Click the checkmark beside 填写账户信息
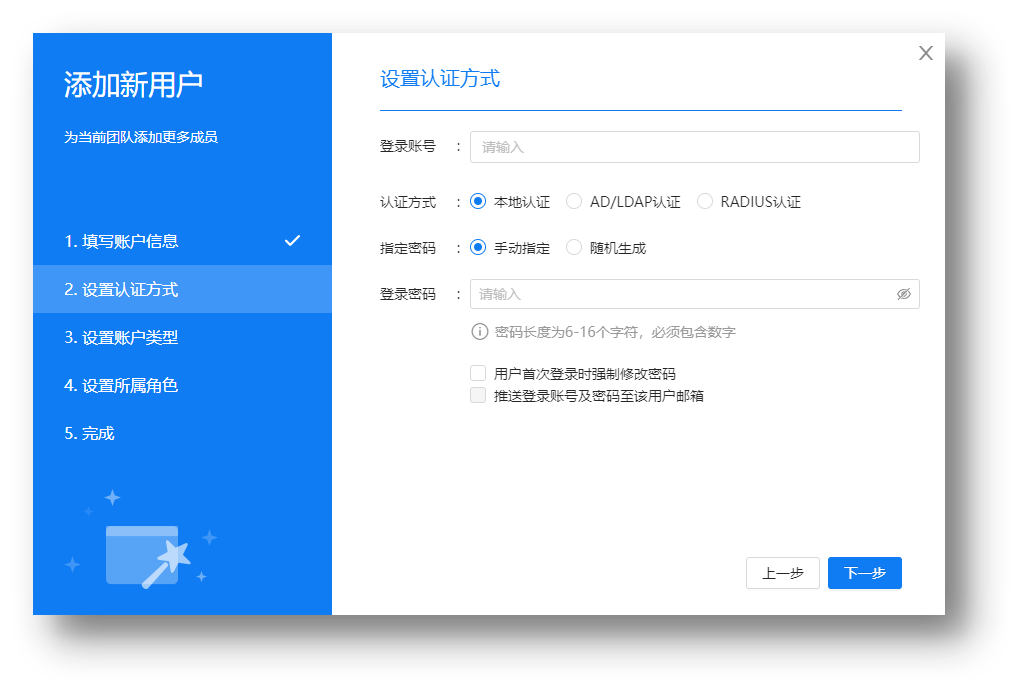The width and height of the screenshot is (1022, 693). (292, 241)
